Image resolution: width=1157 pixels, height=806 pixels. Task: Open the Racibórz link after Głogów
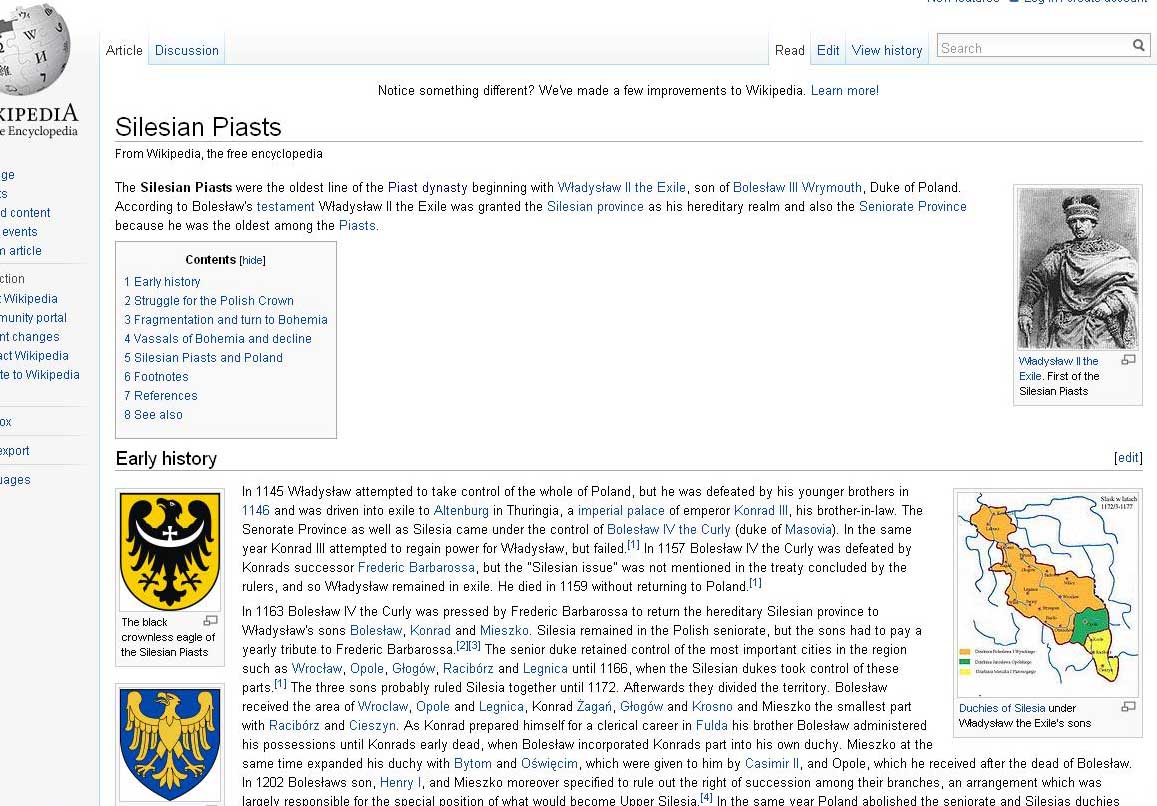(x=468, y=669)
